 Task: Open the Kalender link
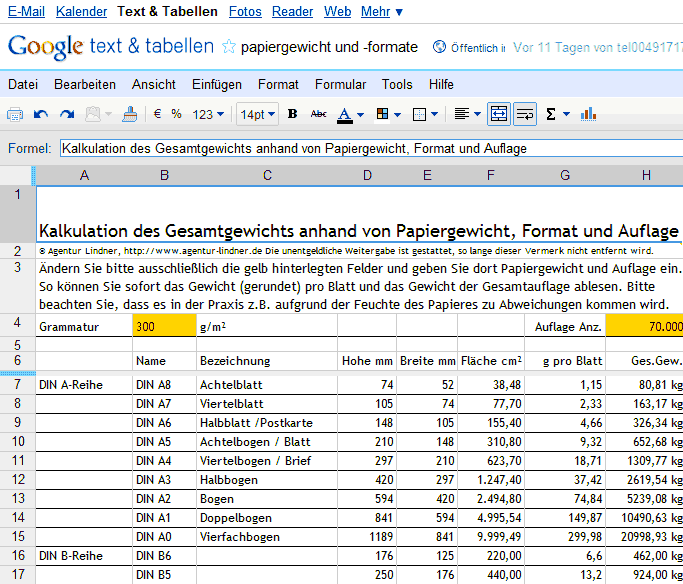[81, 11]
